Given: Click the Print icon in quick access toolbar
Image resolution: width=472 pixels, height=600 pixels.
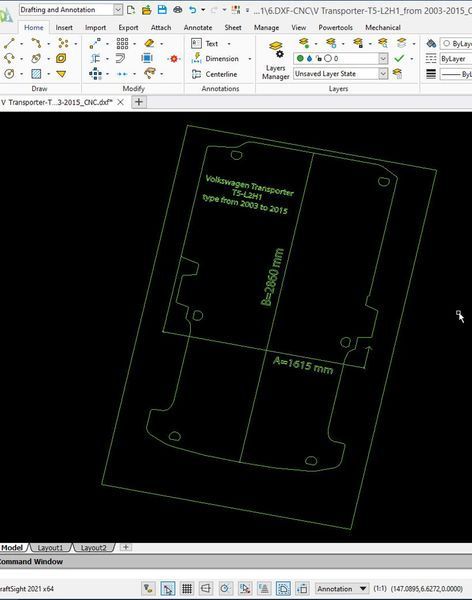Looking at the screenshot, I should pyautogui.click(x=178, y=10).
